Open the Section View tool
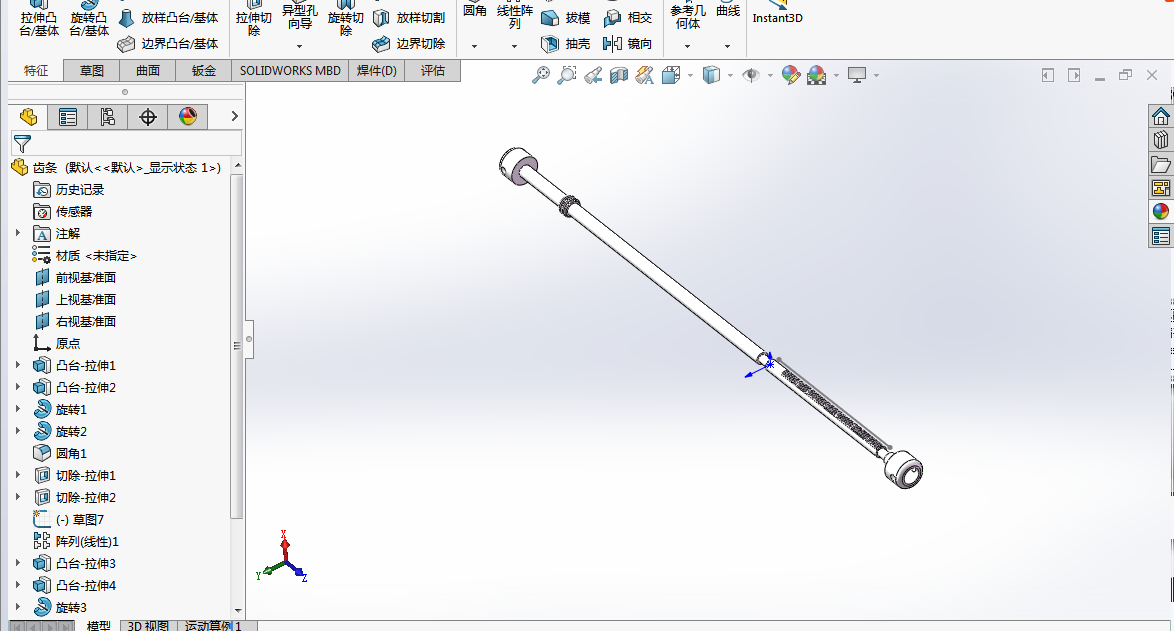 [616, 74]
